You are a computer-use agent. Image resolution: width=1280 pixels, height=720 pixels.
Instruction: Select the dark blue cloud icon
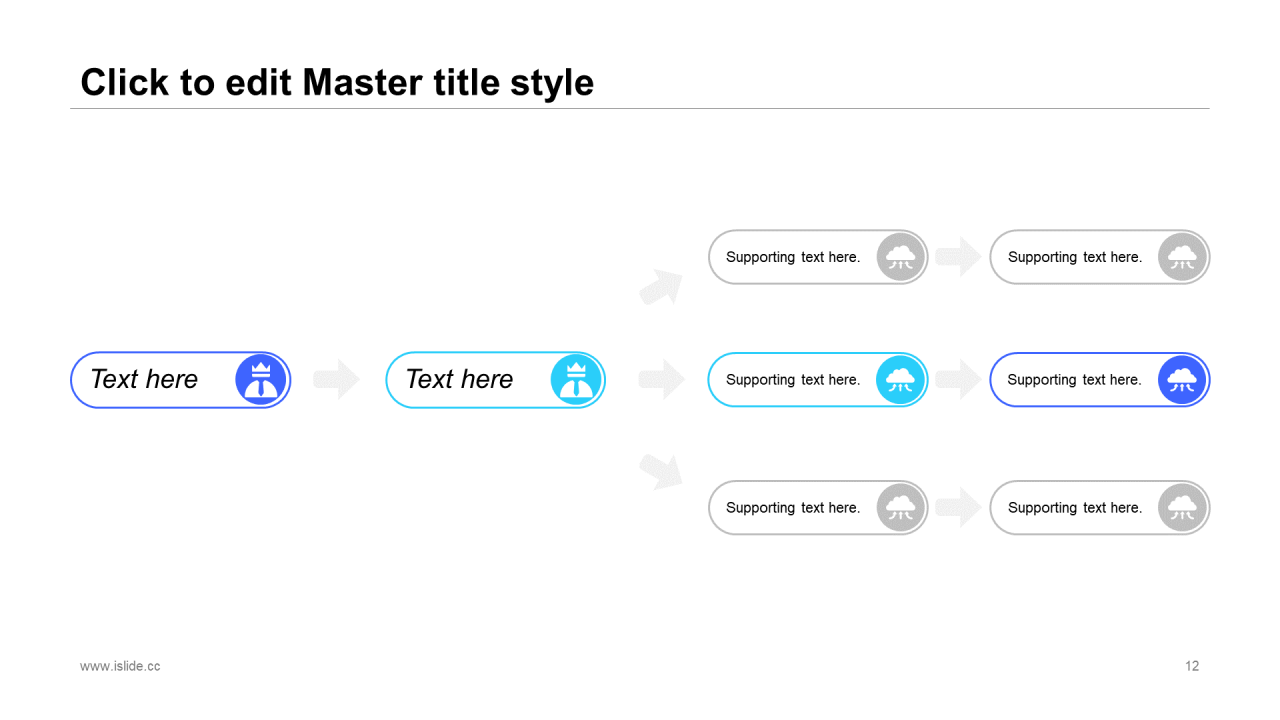(1182, 380)
